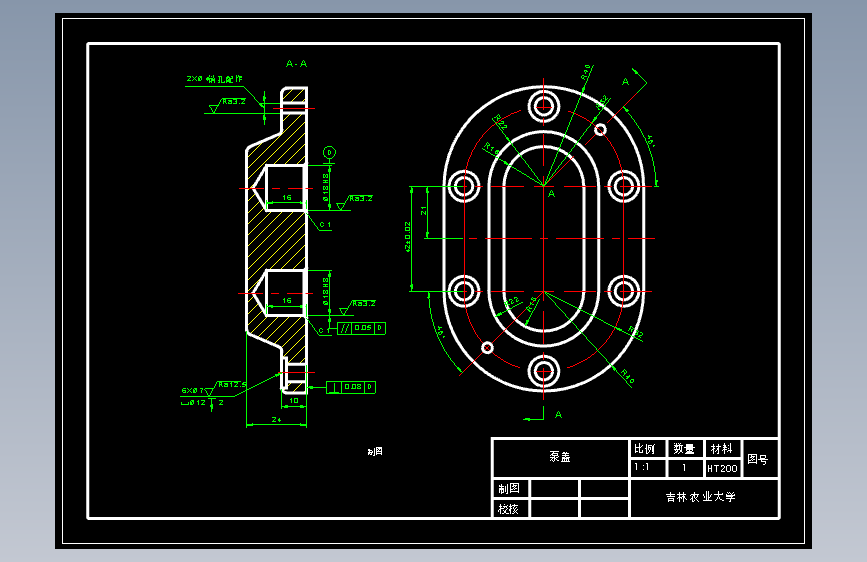Select the 21 vertical dimension

(424, 211)
